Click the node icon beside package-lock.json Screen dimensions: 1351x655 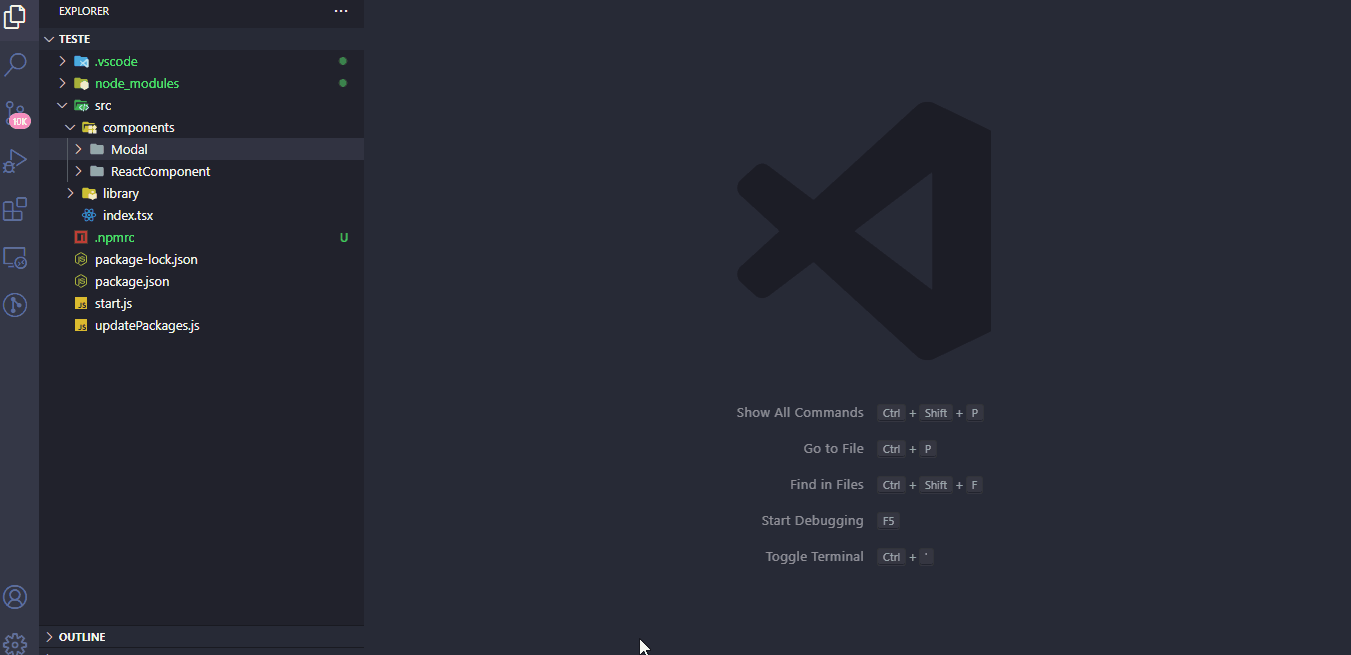tap(82, 259)
